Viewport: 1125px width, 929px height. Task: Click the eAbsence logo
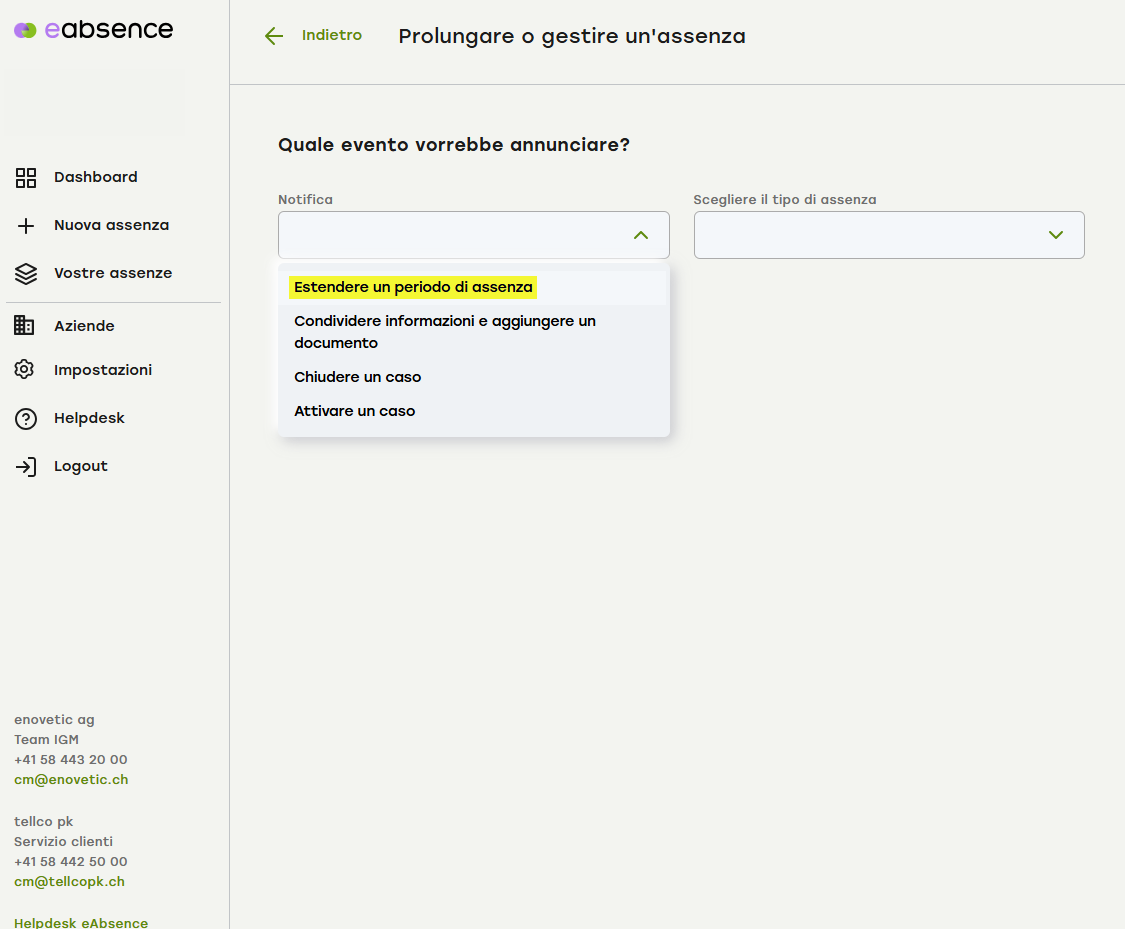coord(94,30)
